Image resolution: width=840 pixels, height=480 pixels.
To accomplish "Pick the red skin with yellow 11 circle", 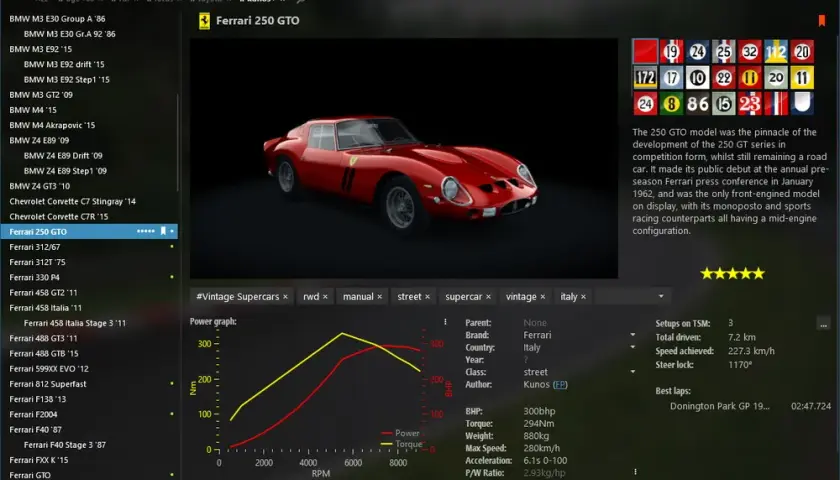I will (749, 78).
